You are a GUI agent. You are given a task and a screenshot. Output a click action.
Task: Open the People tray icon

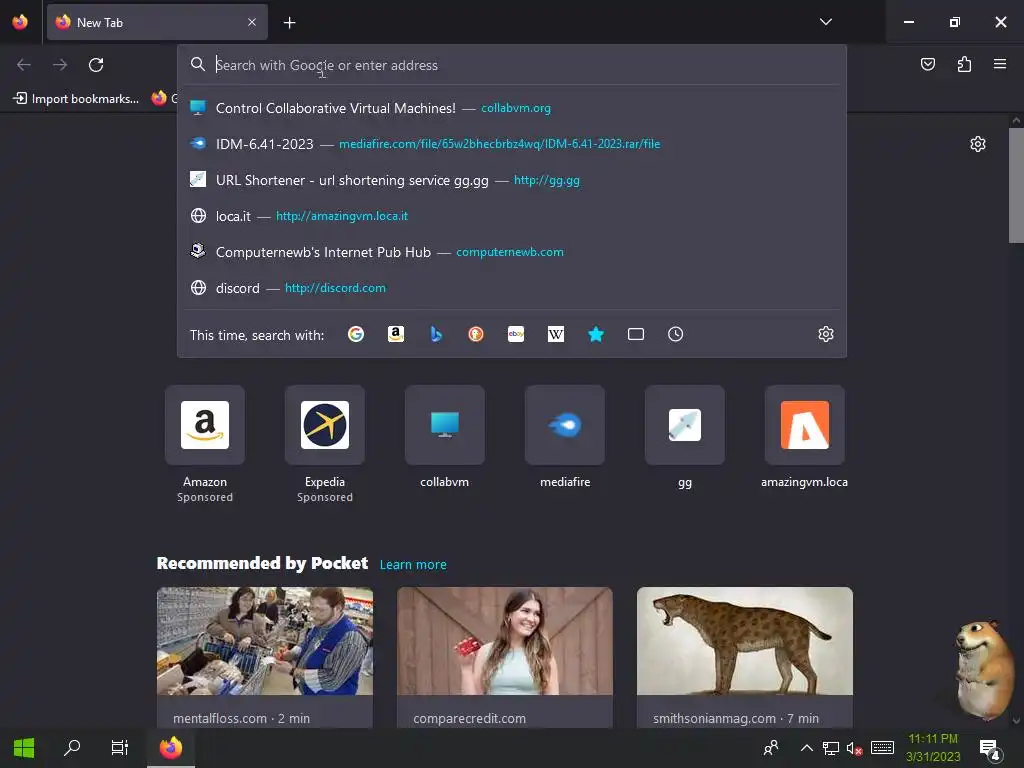point(771,748)
